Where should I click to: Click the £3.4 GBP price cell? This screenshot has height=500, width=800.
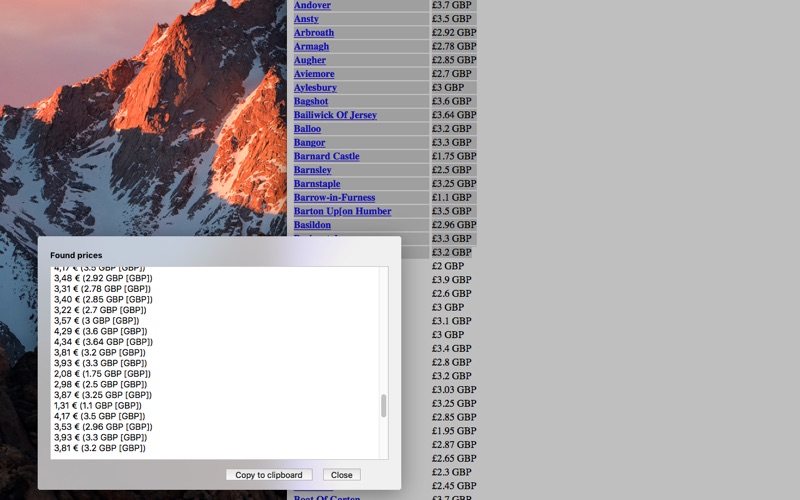[452, 349]
